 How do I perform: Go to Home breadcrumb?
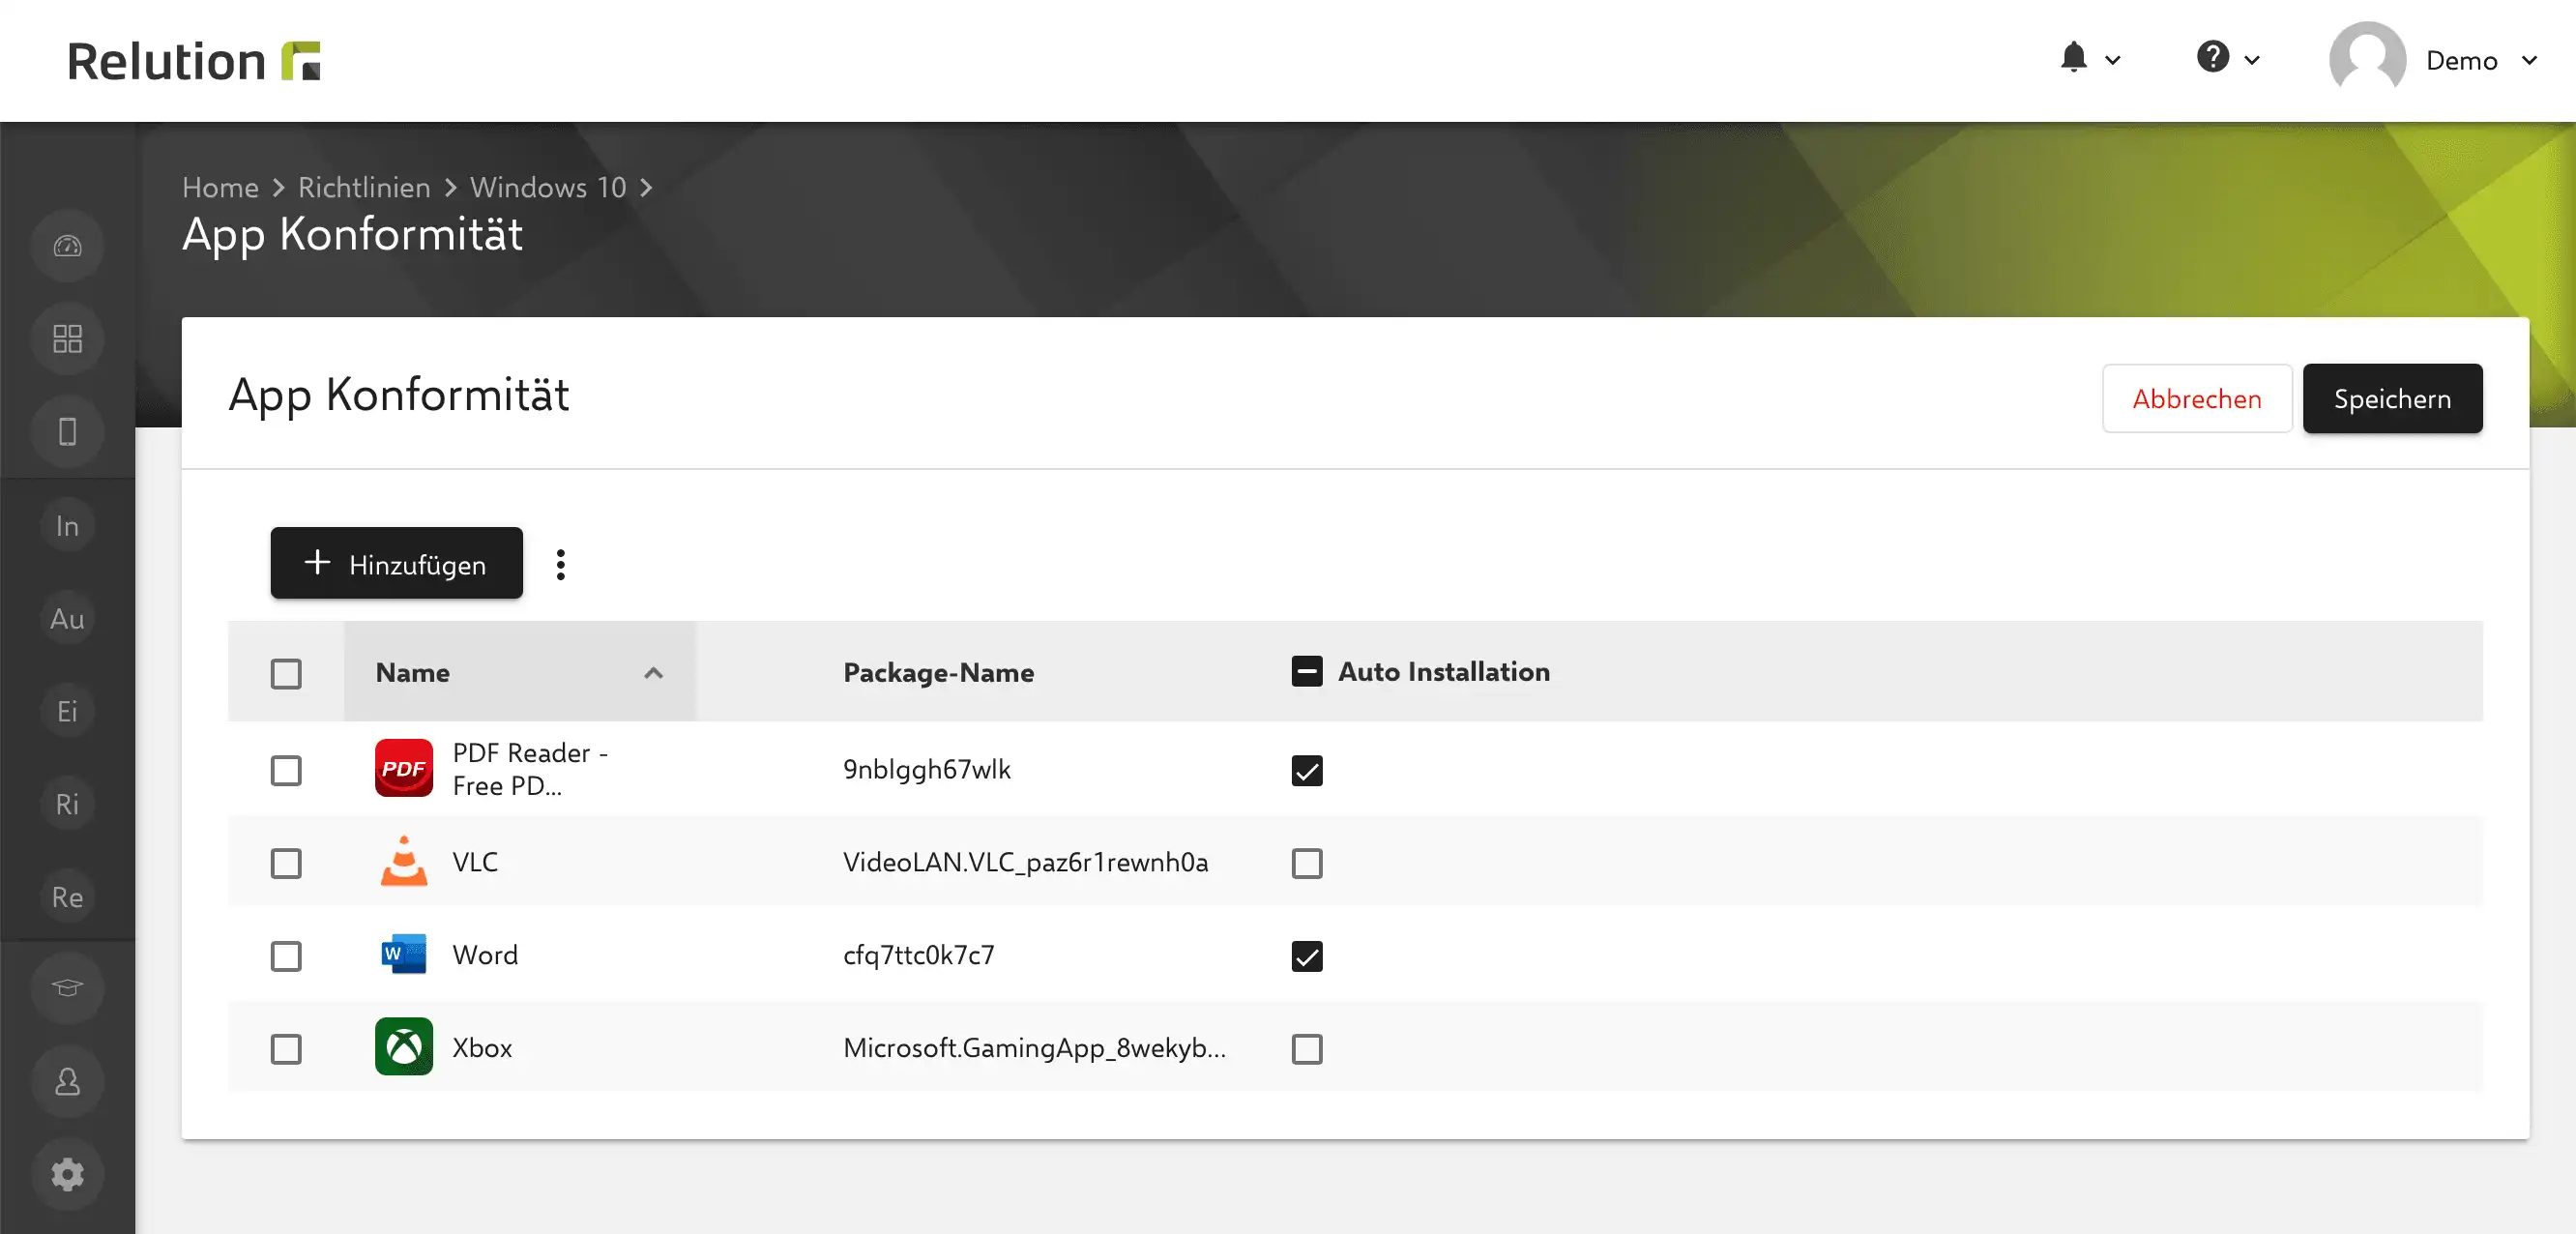click(220, 188)
